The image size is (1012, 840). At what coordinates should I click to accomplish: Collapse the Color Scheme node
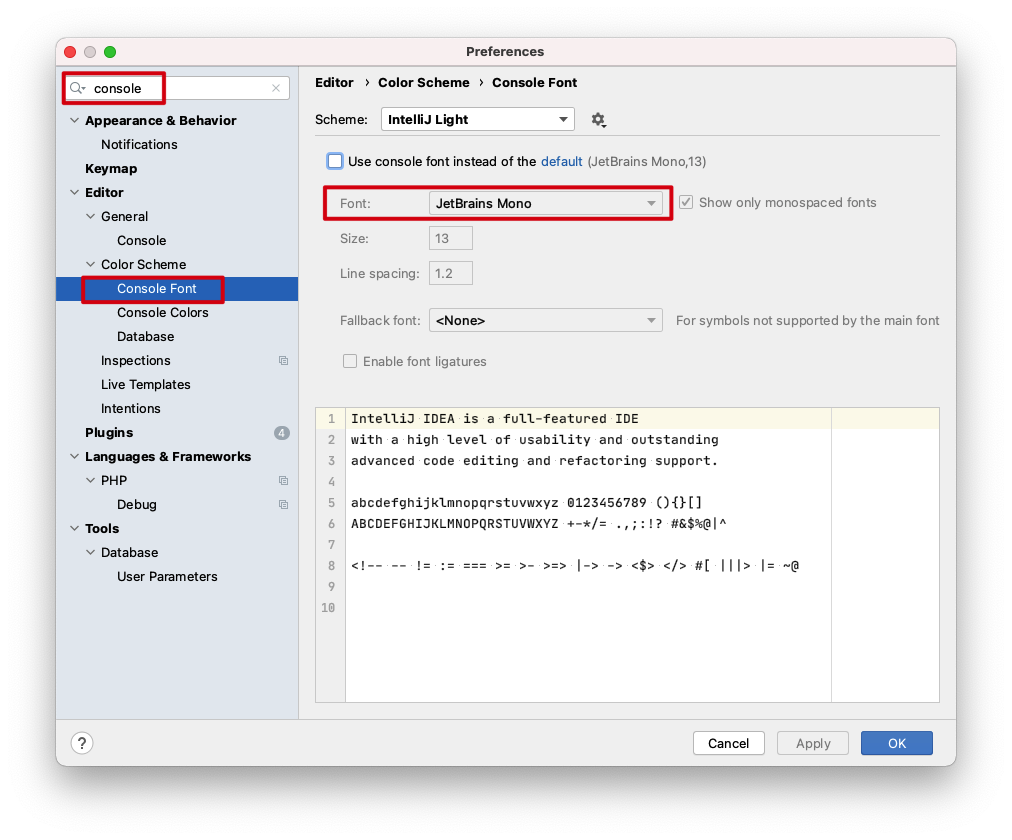(x=90, y=265)
